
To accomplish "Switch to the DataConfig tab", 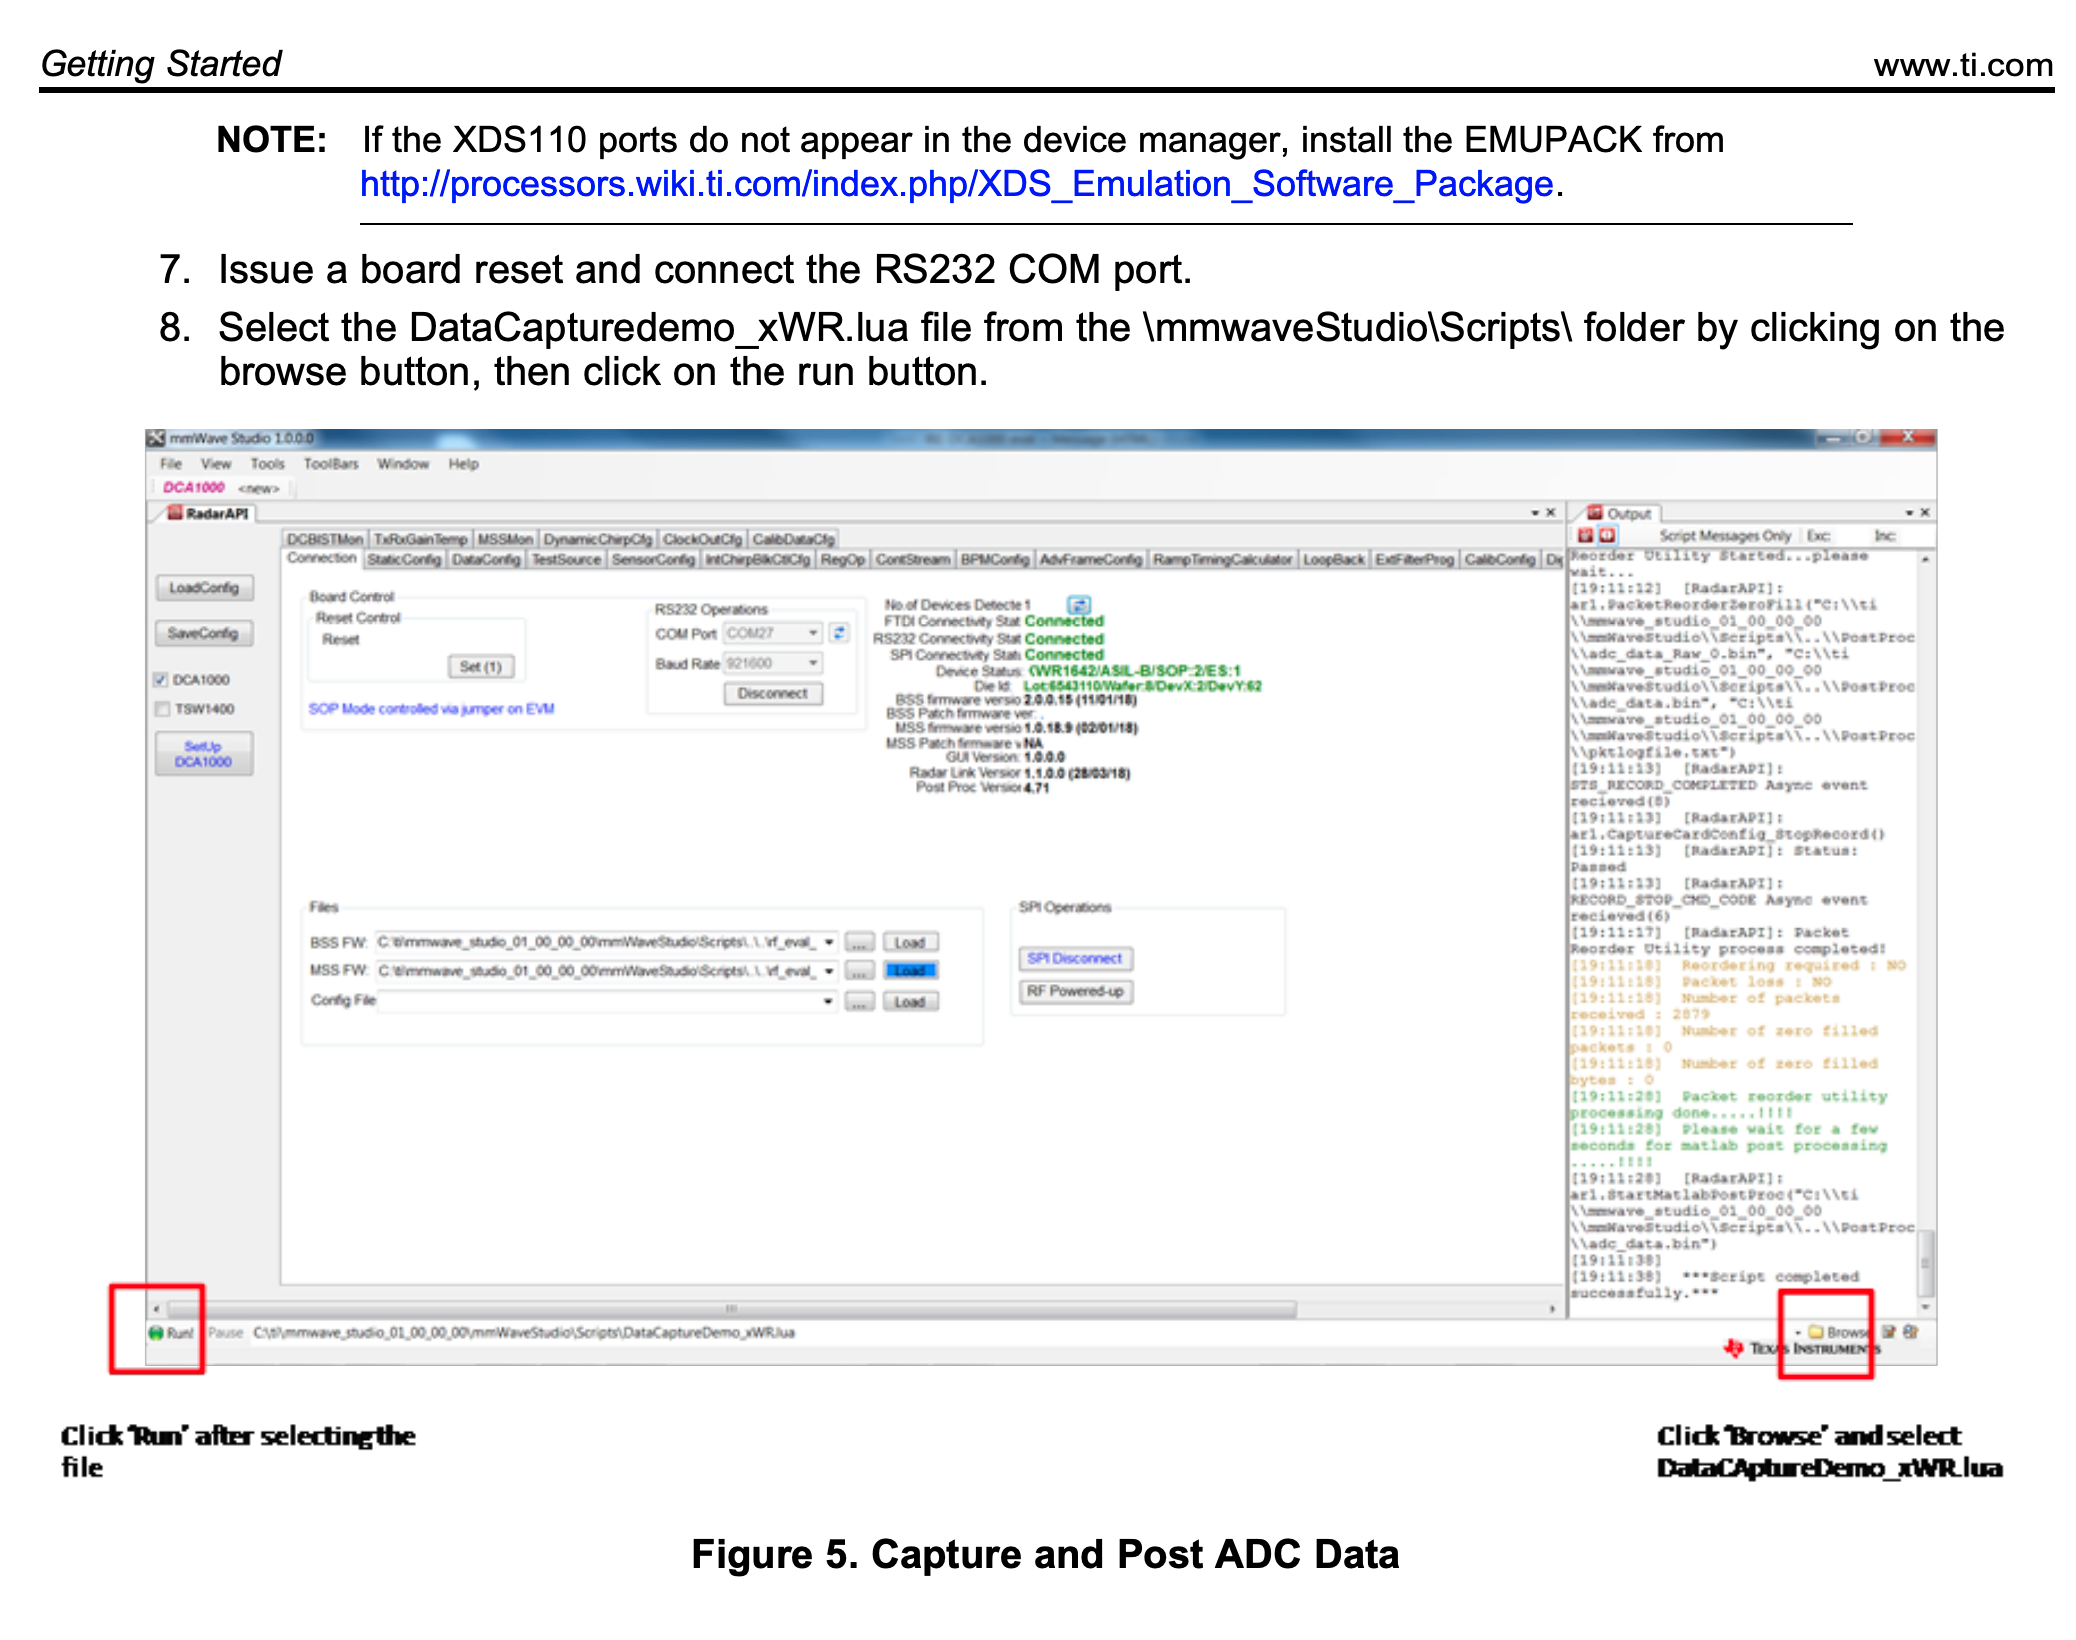I will (x=486, y=559).
